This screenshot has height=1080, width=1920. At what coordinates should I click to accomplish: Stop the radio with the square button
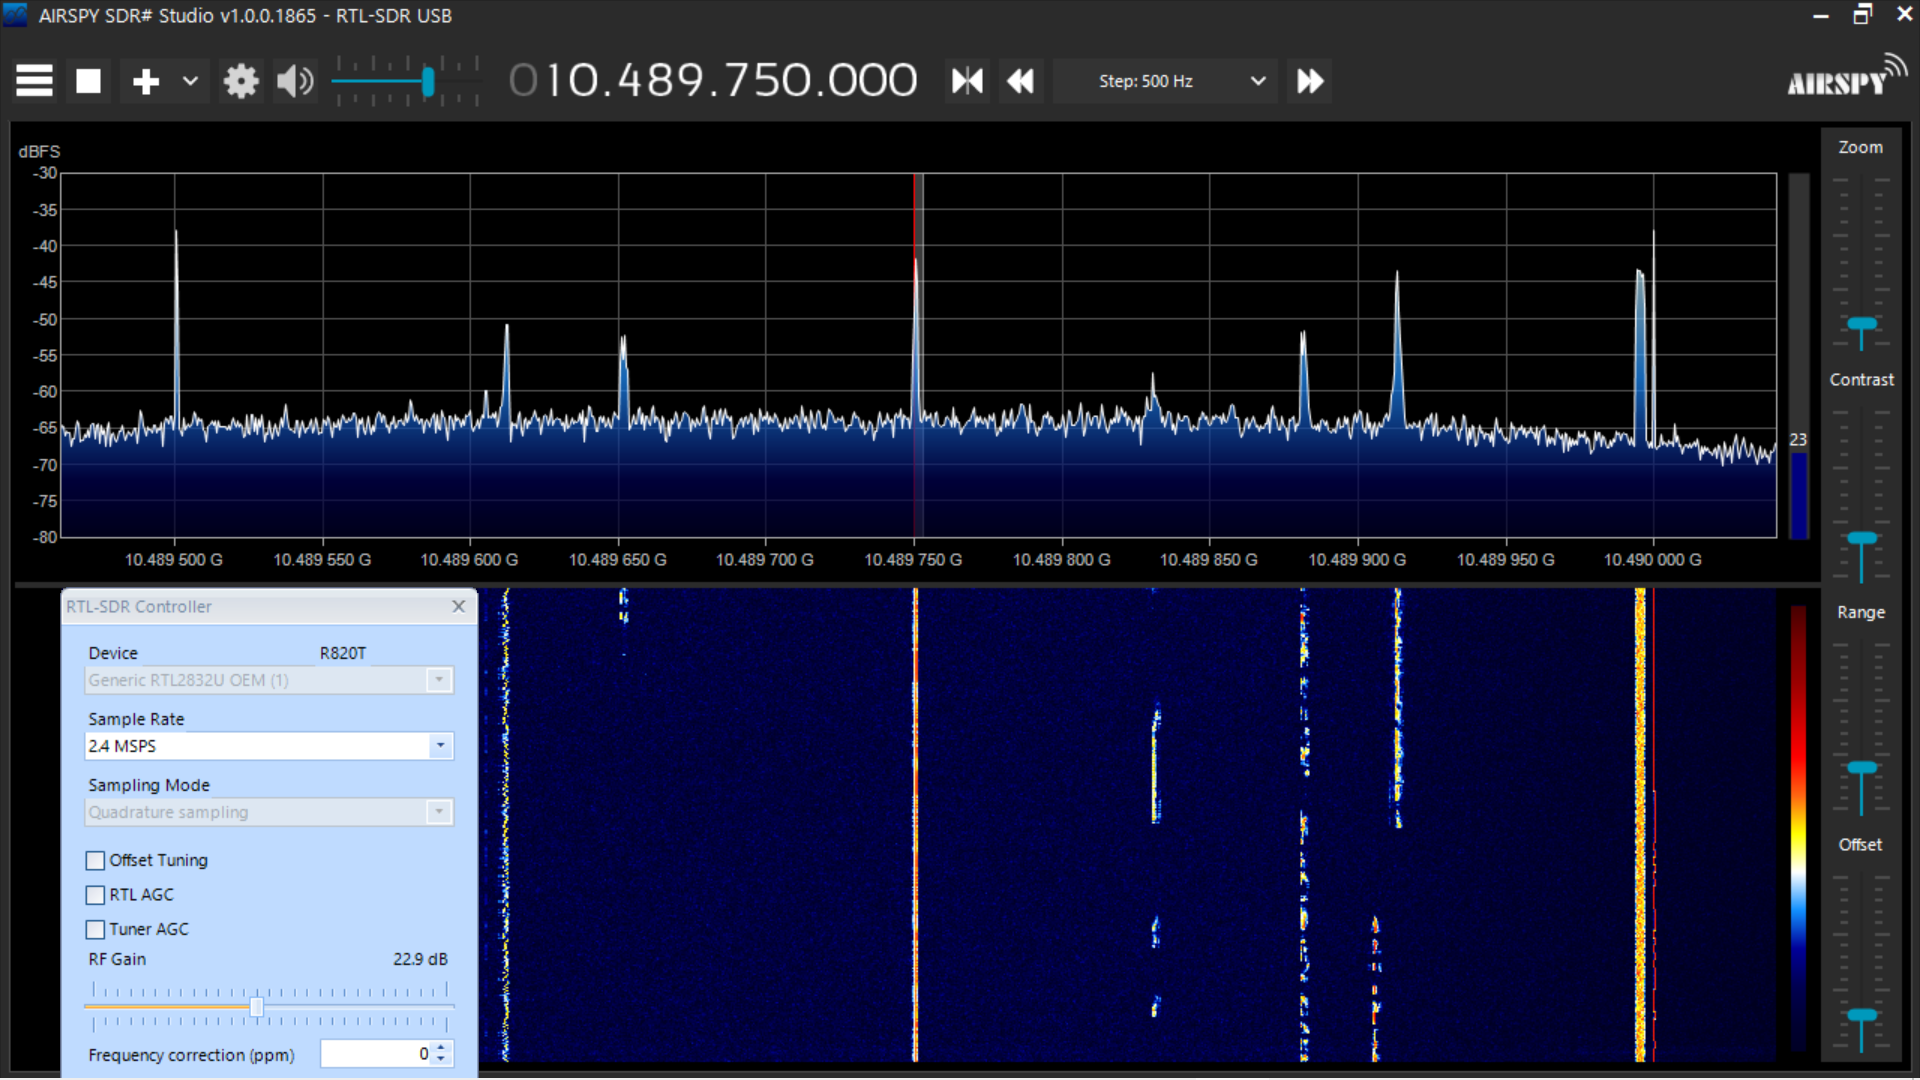pyautogui.click(x=89, y=81)
